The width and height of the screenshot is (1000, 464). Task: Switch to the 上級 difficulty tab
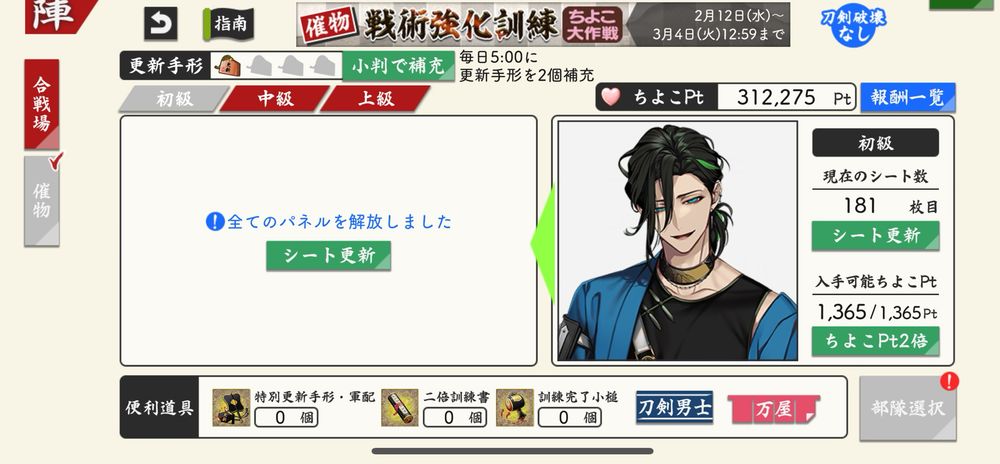[x=376, y=99]
